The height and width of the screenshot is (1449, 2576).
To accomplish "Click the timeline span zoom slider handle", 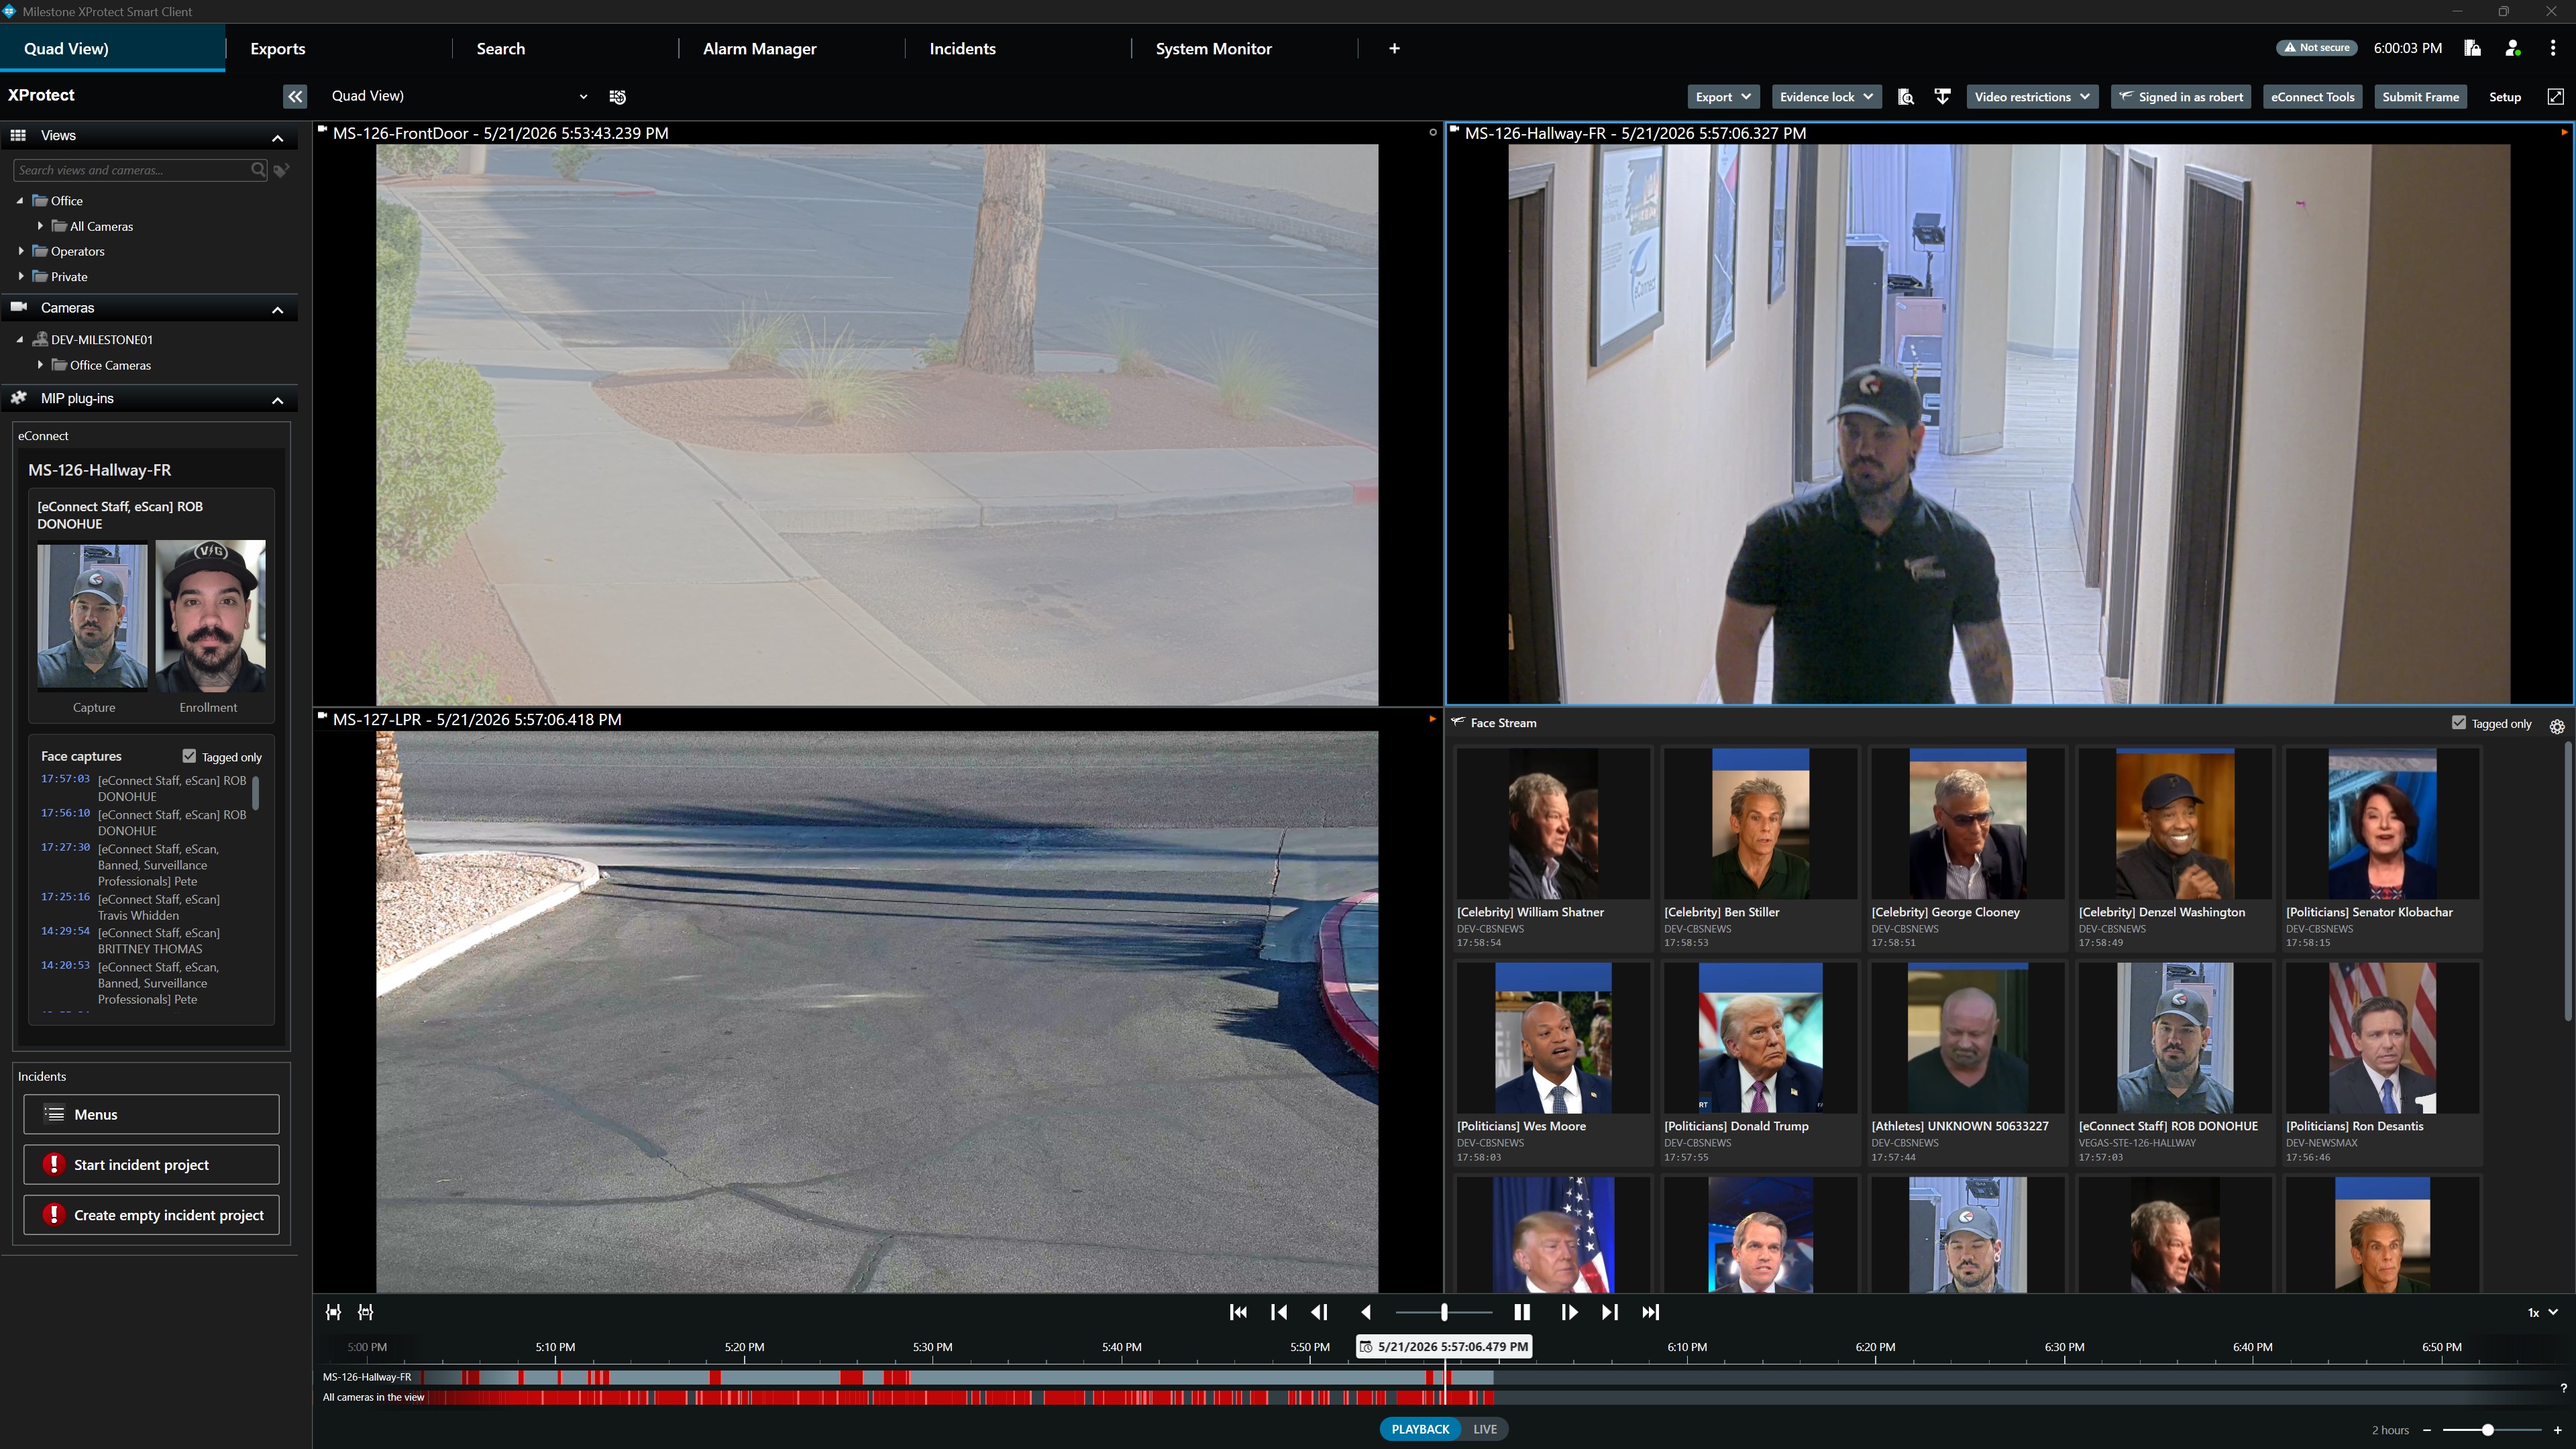I will tap(2487, 1430).
